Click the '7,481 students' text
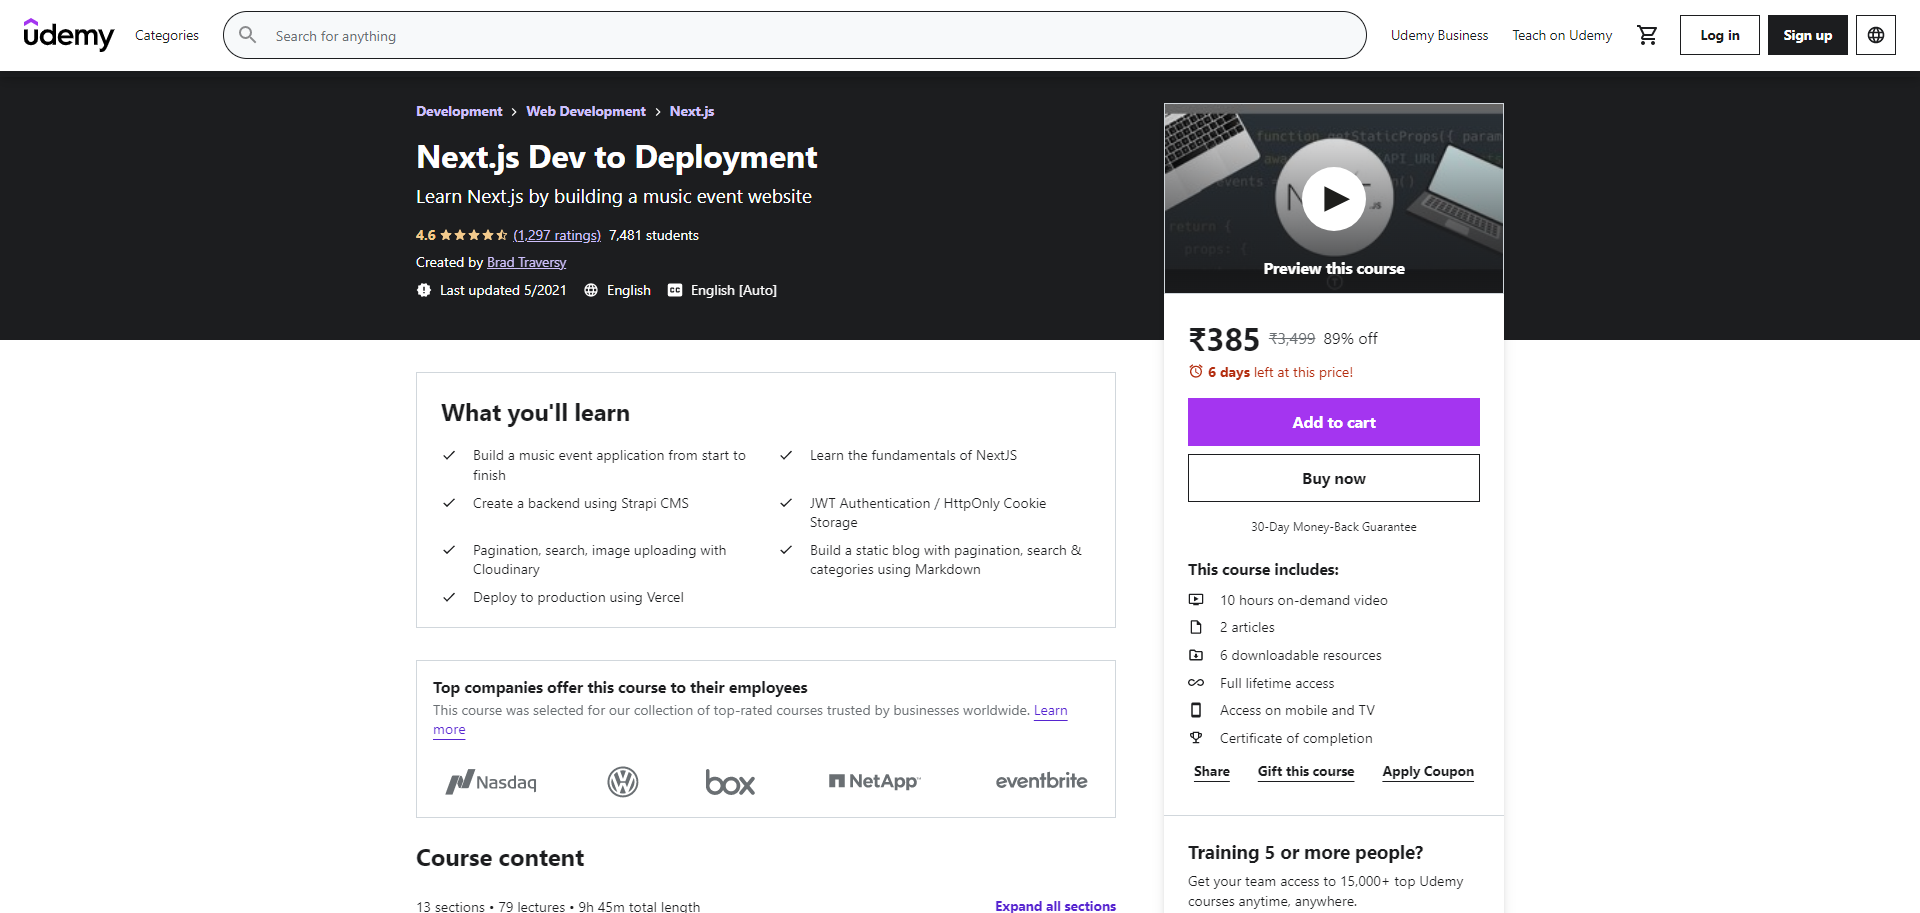The height and width of the screenshot is (913, 1920). click(654, 235)
